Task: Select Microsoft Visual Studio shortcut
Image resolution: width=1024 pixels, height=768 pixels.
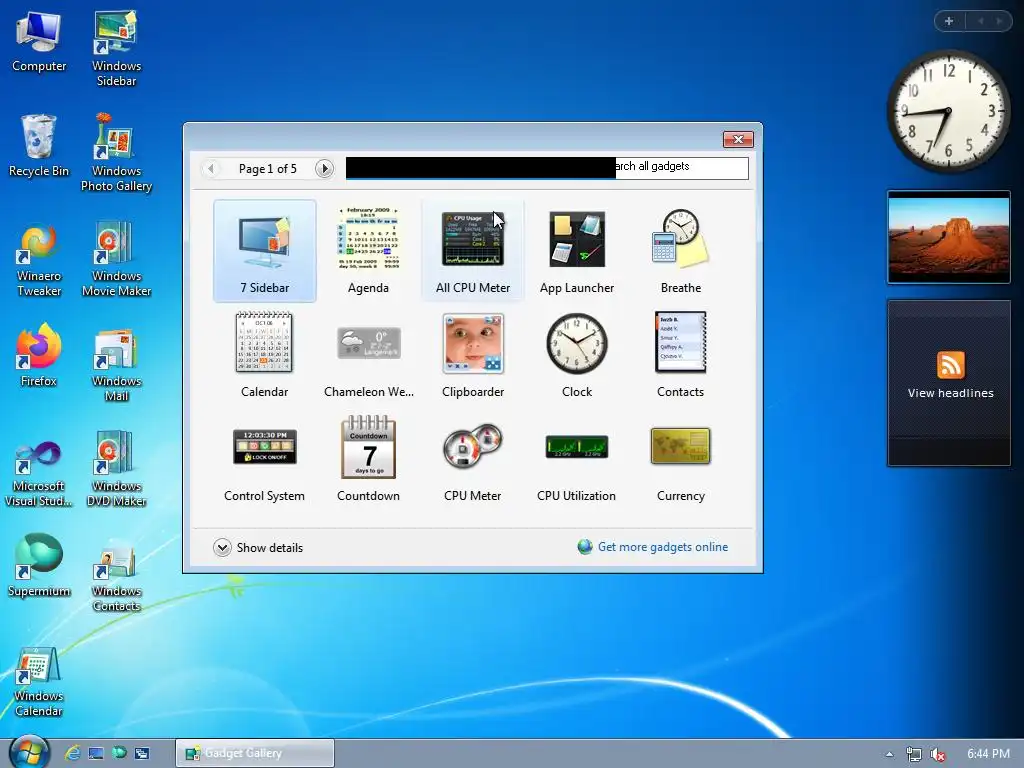Action: (39, 472)
